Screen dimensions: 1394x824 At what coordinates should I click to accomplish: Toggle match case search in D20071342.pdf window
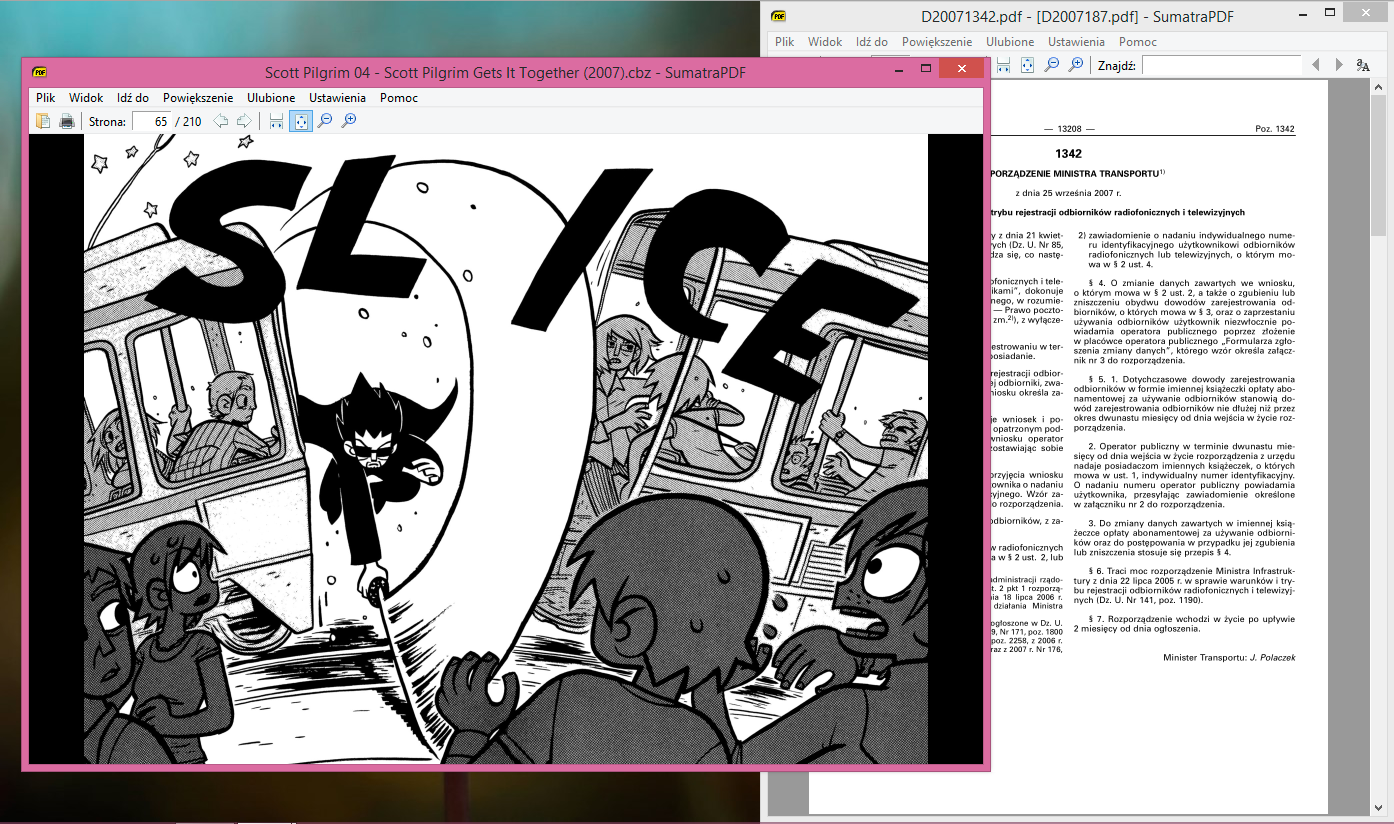tap(1363, 65)
